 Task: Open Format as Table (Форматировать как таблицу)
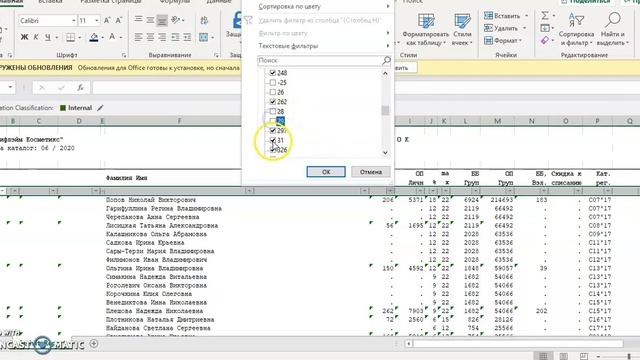pyautogui.click(x=425, y=29)
